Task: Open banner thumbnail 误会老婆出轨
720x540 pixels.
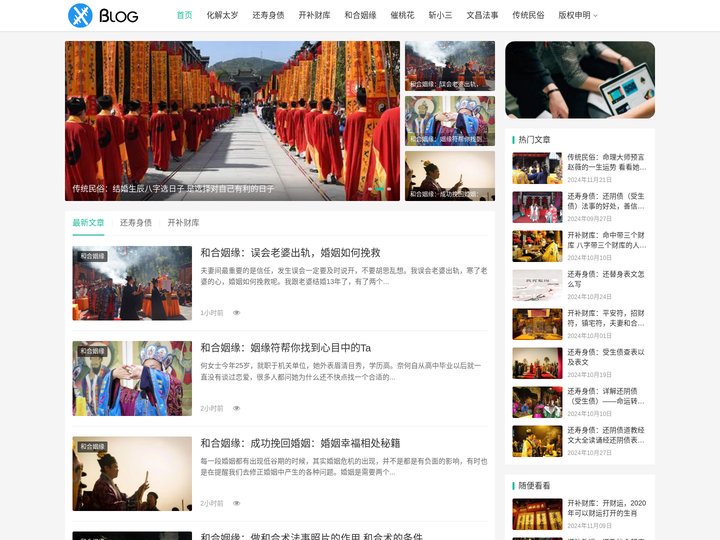Action: [x=450, y=66]
